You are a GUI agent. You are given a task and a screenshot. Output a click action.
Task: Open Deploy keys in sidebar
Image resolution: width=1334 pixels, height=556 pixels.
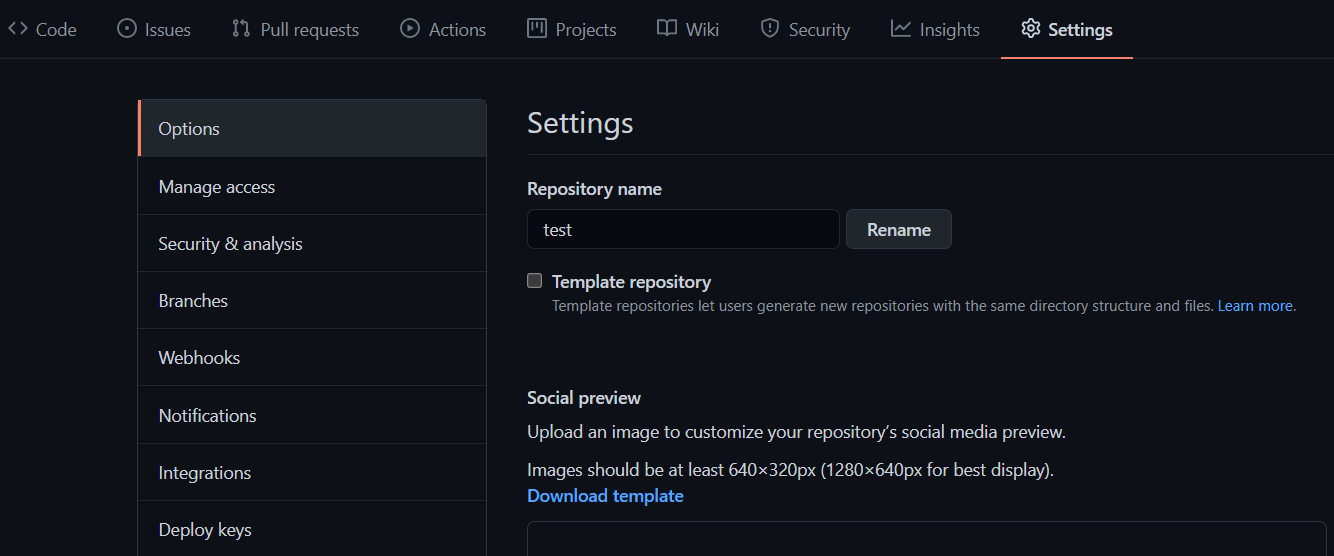pos(205,530)
